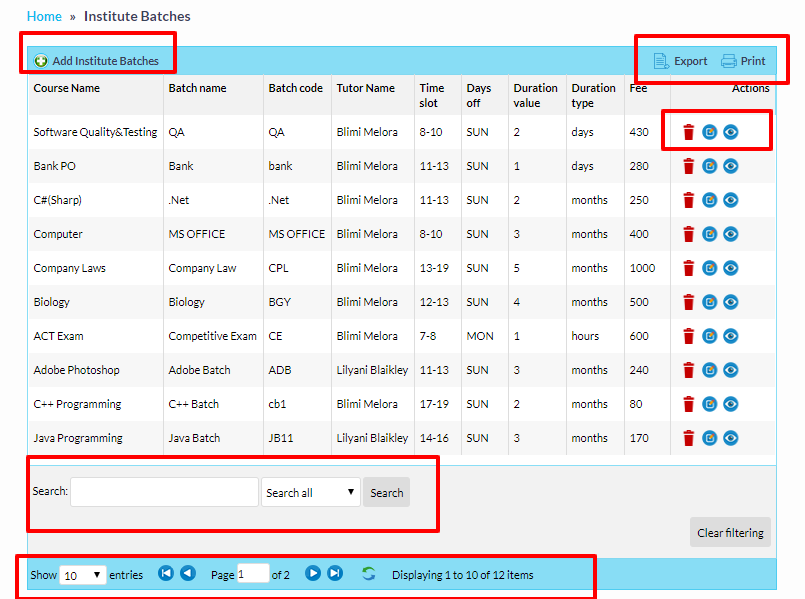Jump to the last page of results
This screenshot has height=599, width=805.
tap(335, 573)
